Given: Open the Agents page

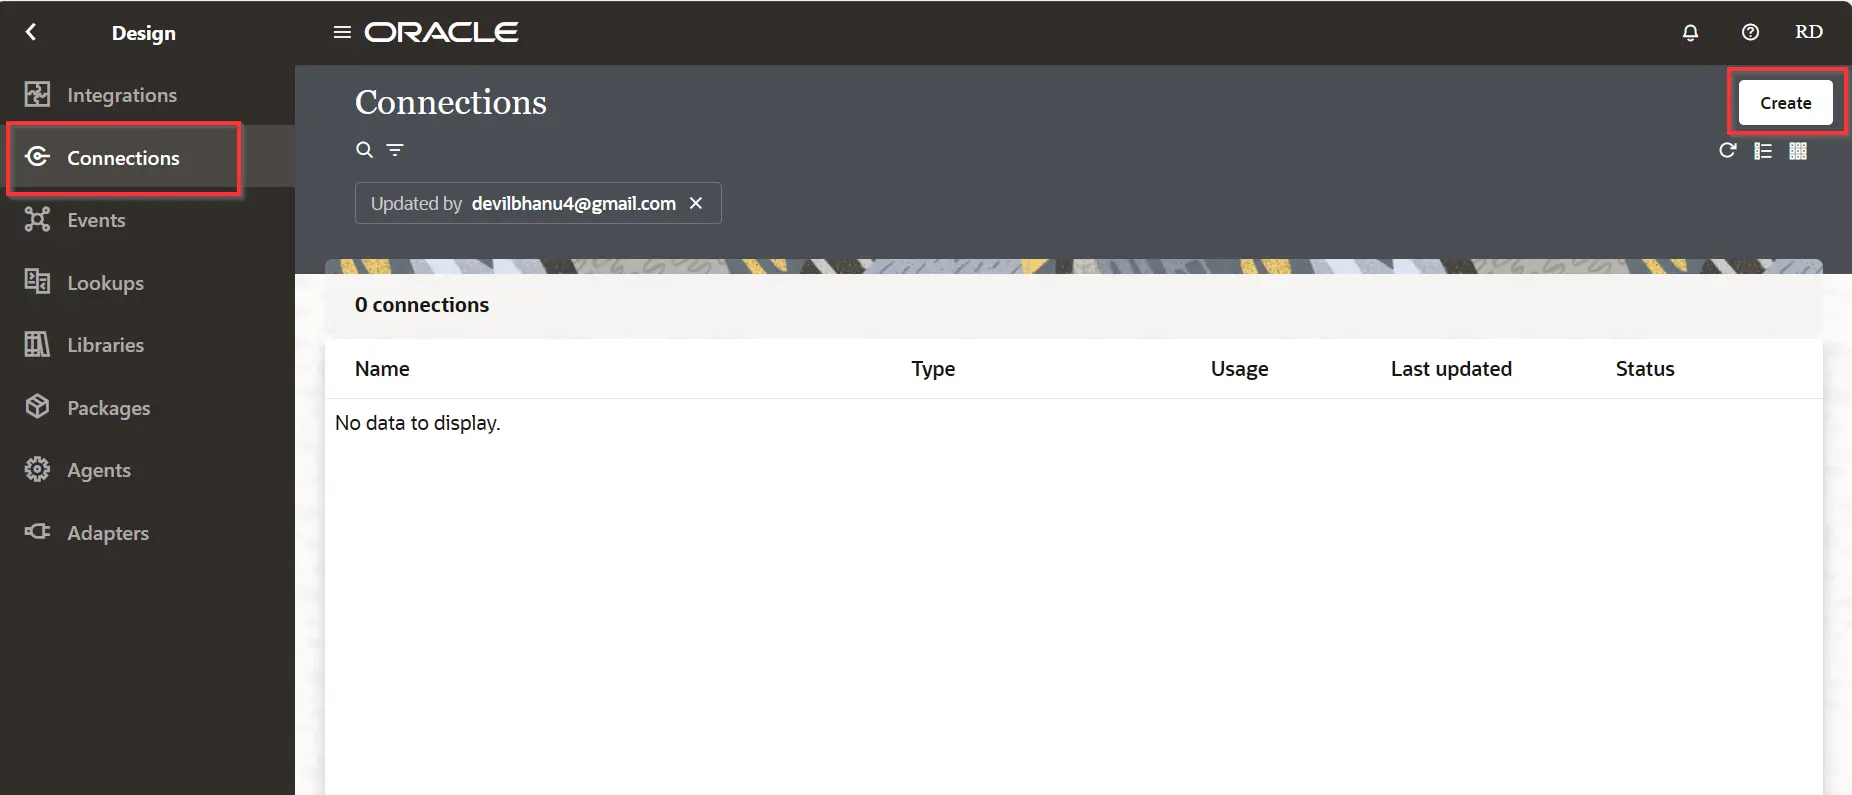Looking at the screenshot, I should pos(98,470).
